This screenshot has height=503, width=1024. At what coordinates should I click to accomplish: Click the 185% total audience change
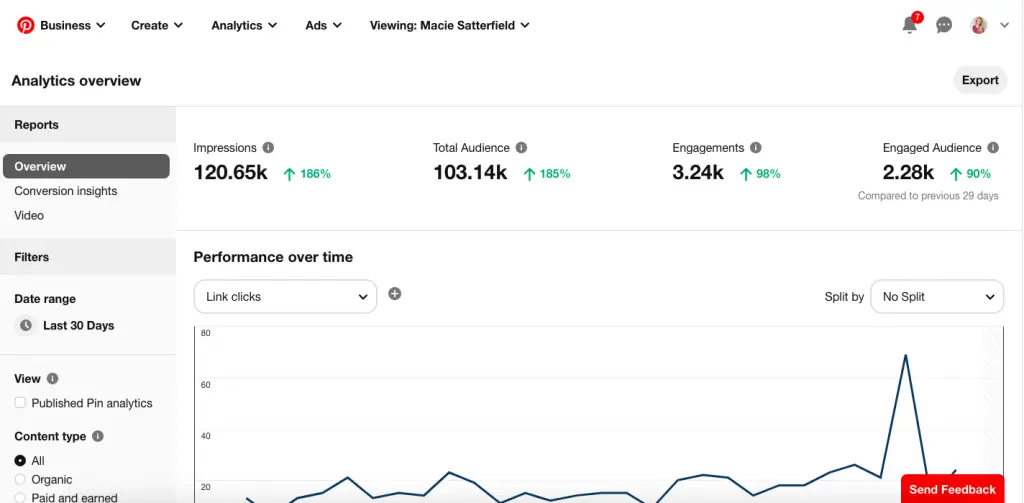(547, 174)
